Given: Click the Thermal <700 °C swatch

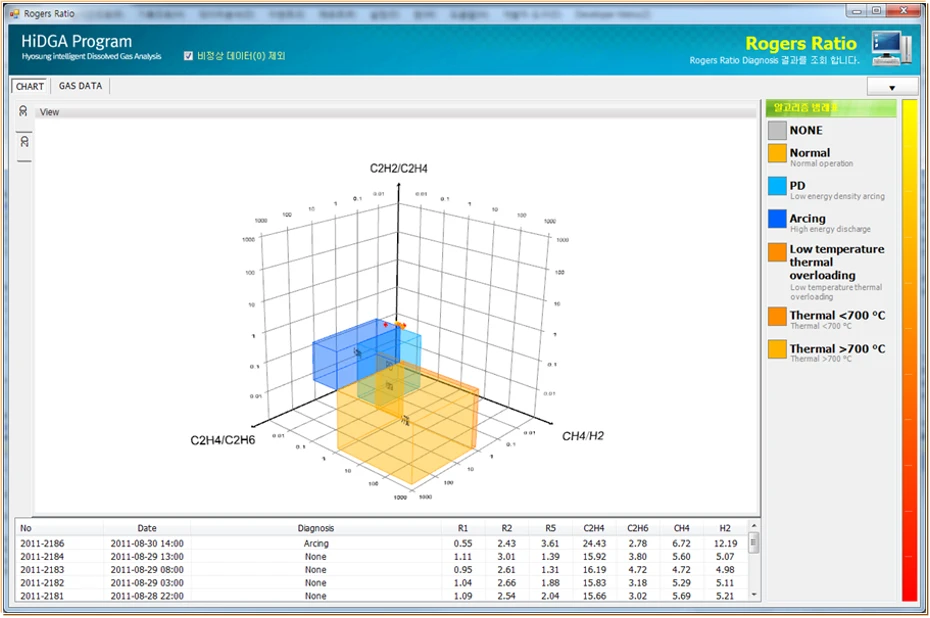Looking at the screenshot, I should pos(777,316).
